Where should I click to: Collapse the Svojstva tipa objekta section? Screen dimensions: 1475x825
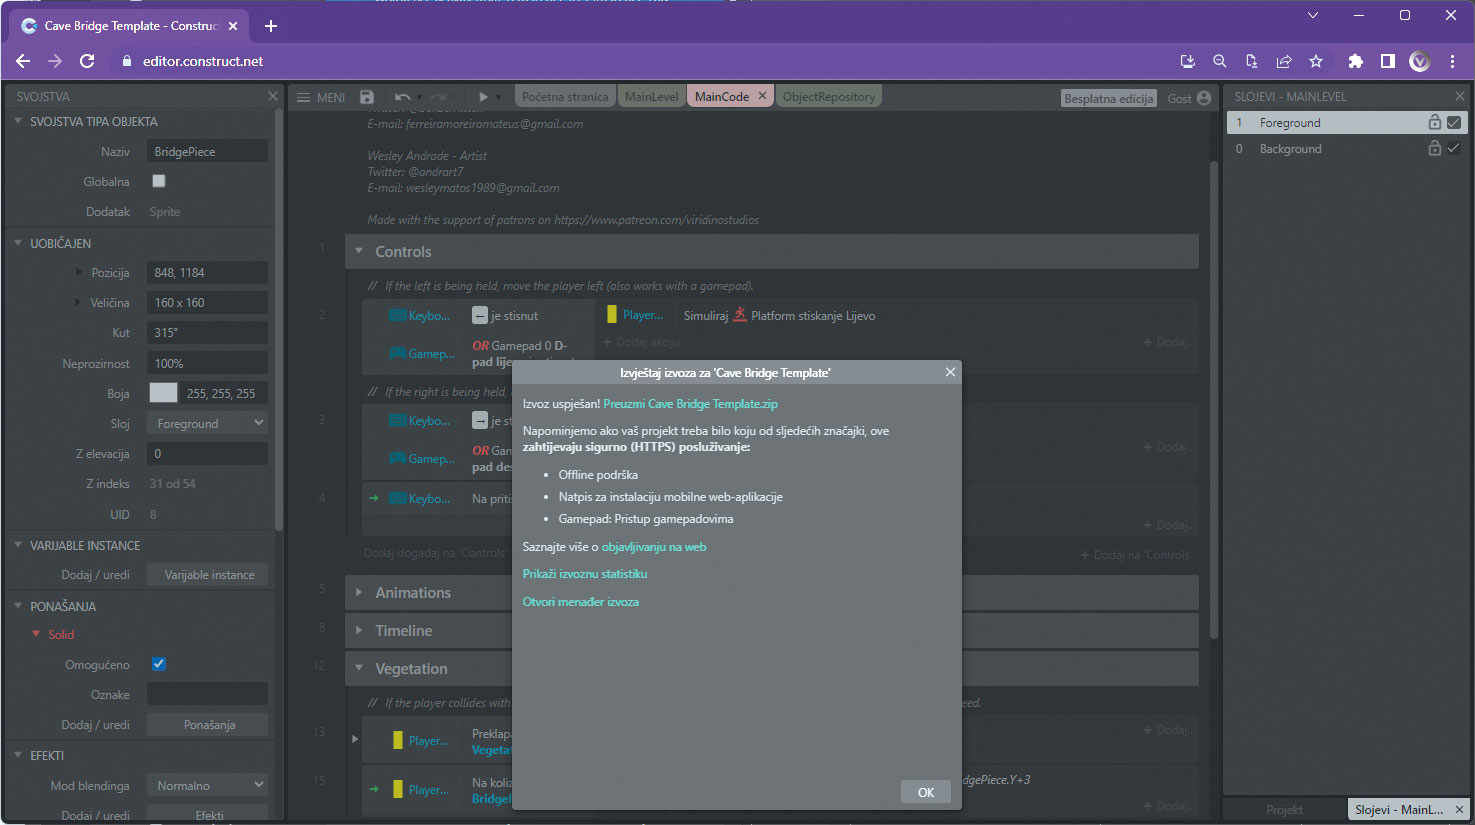coord(18,121)
